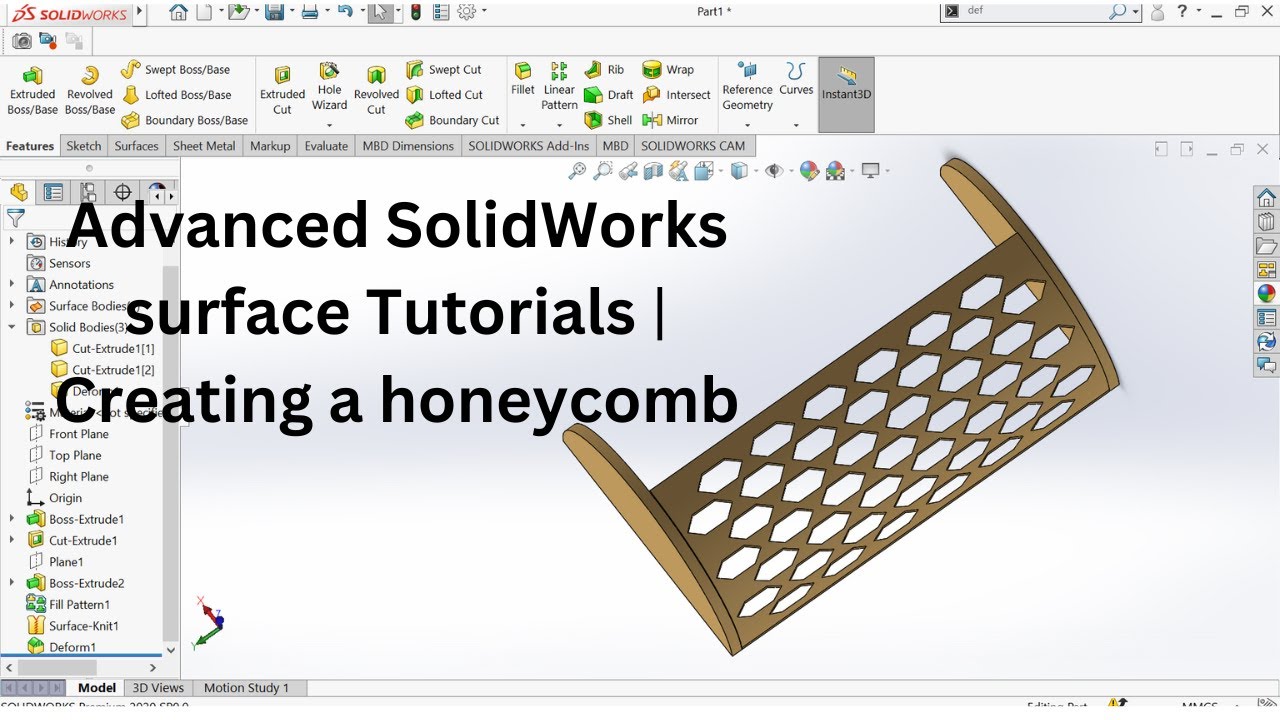The width and height of the screenshot is (1280, 720).
Task: Activate the Boundary Cut tool
Action: coord(452,120)
